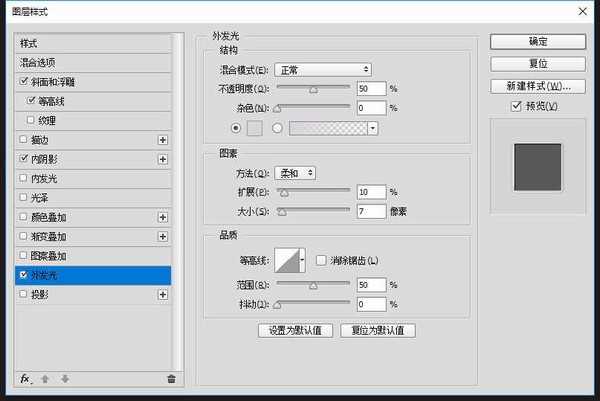Toggle the 外发光 checkbox

point(23,275)
